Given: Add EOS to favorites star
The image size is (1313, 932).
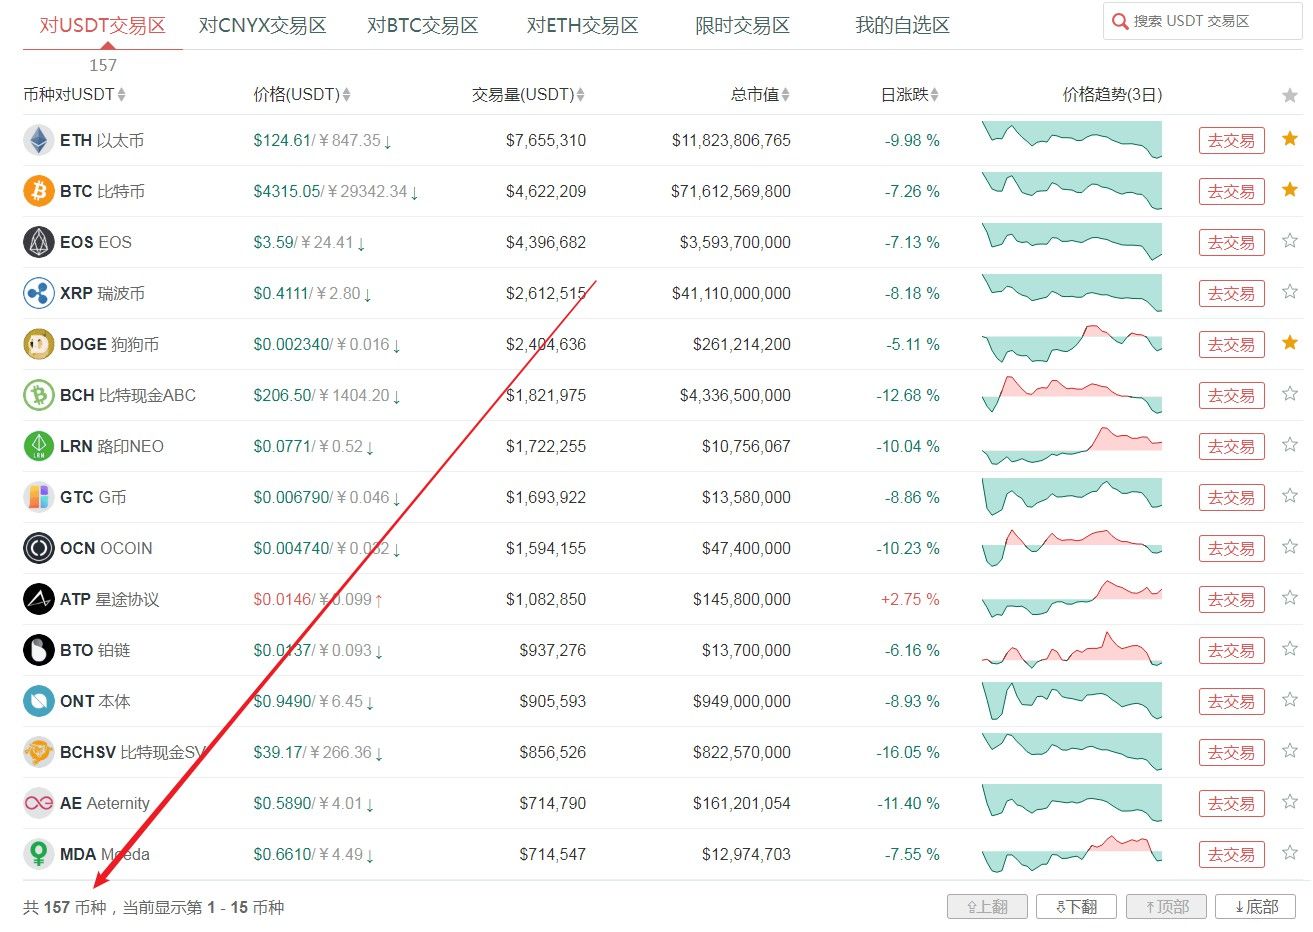Looking at the screenshot, I should pyautogui.click(x=1290, y=241).
